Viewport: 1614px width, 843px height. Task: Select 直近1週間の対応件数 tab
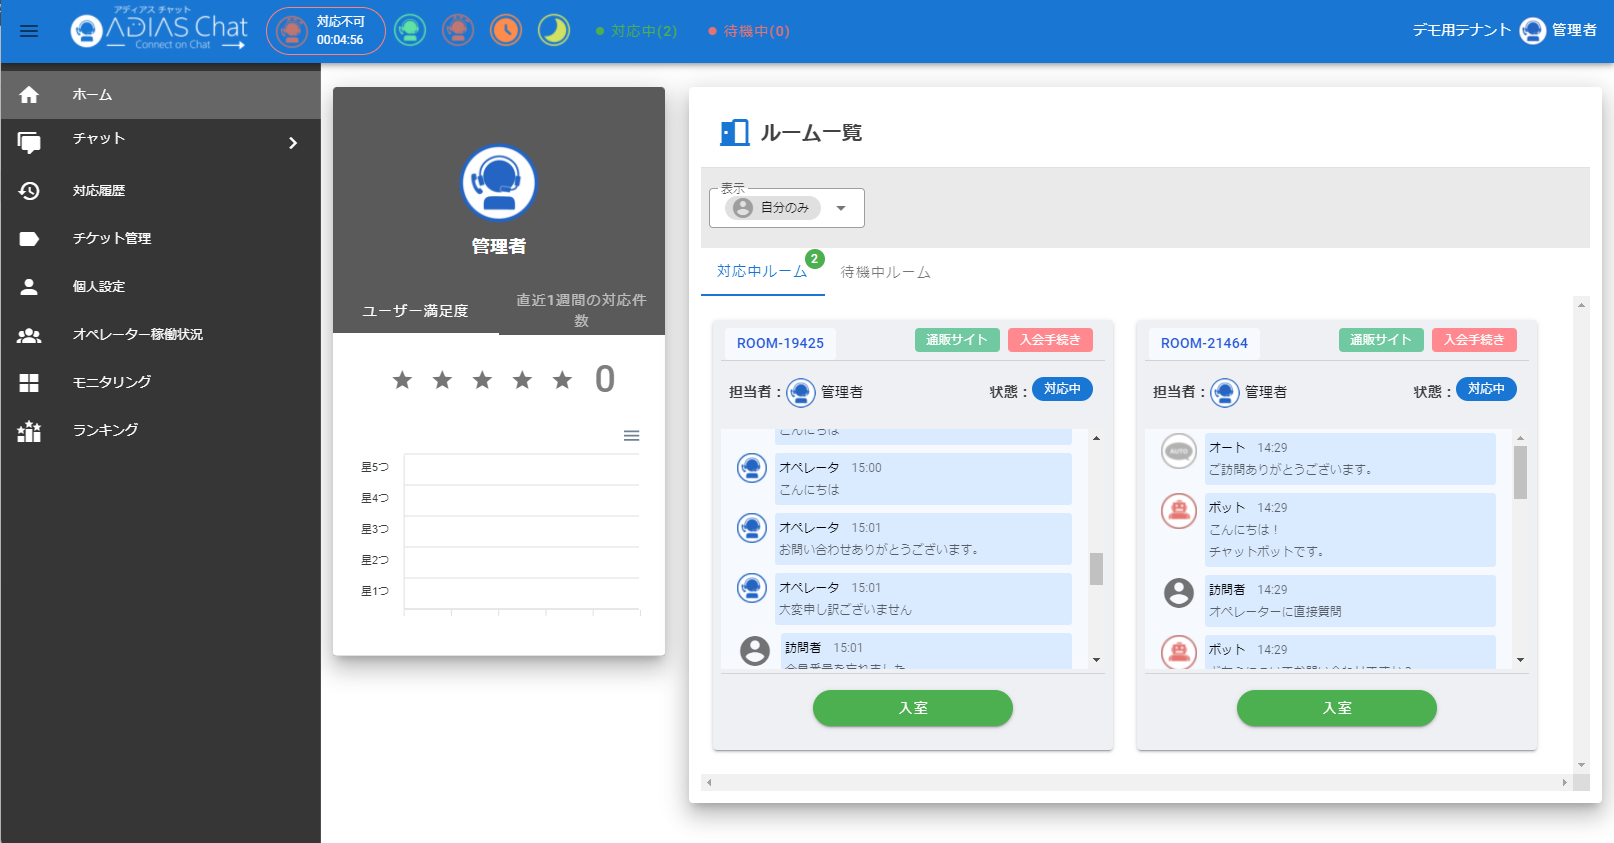tap(581, 309)
